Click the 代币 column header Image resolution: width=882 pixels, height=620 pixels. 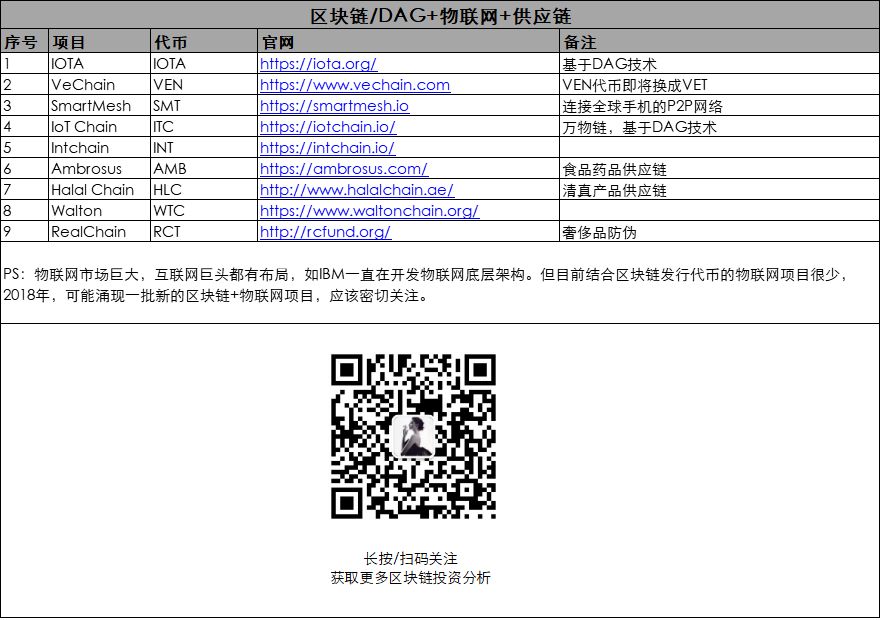pos(169,43)
